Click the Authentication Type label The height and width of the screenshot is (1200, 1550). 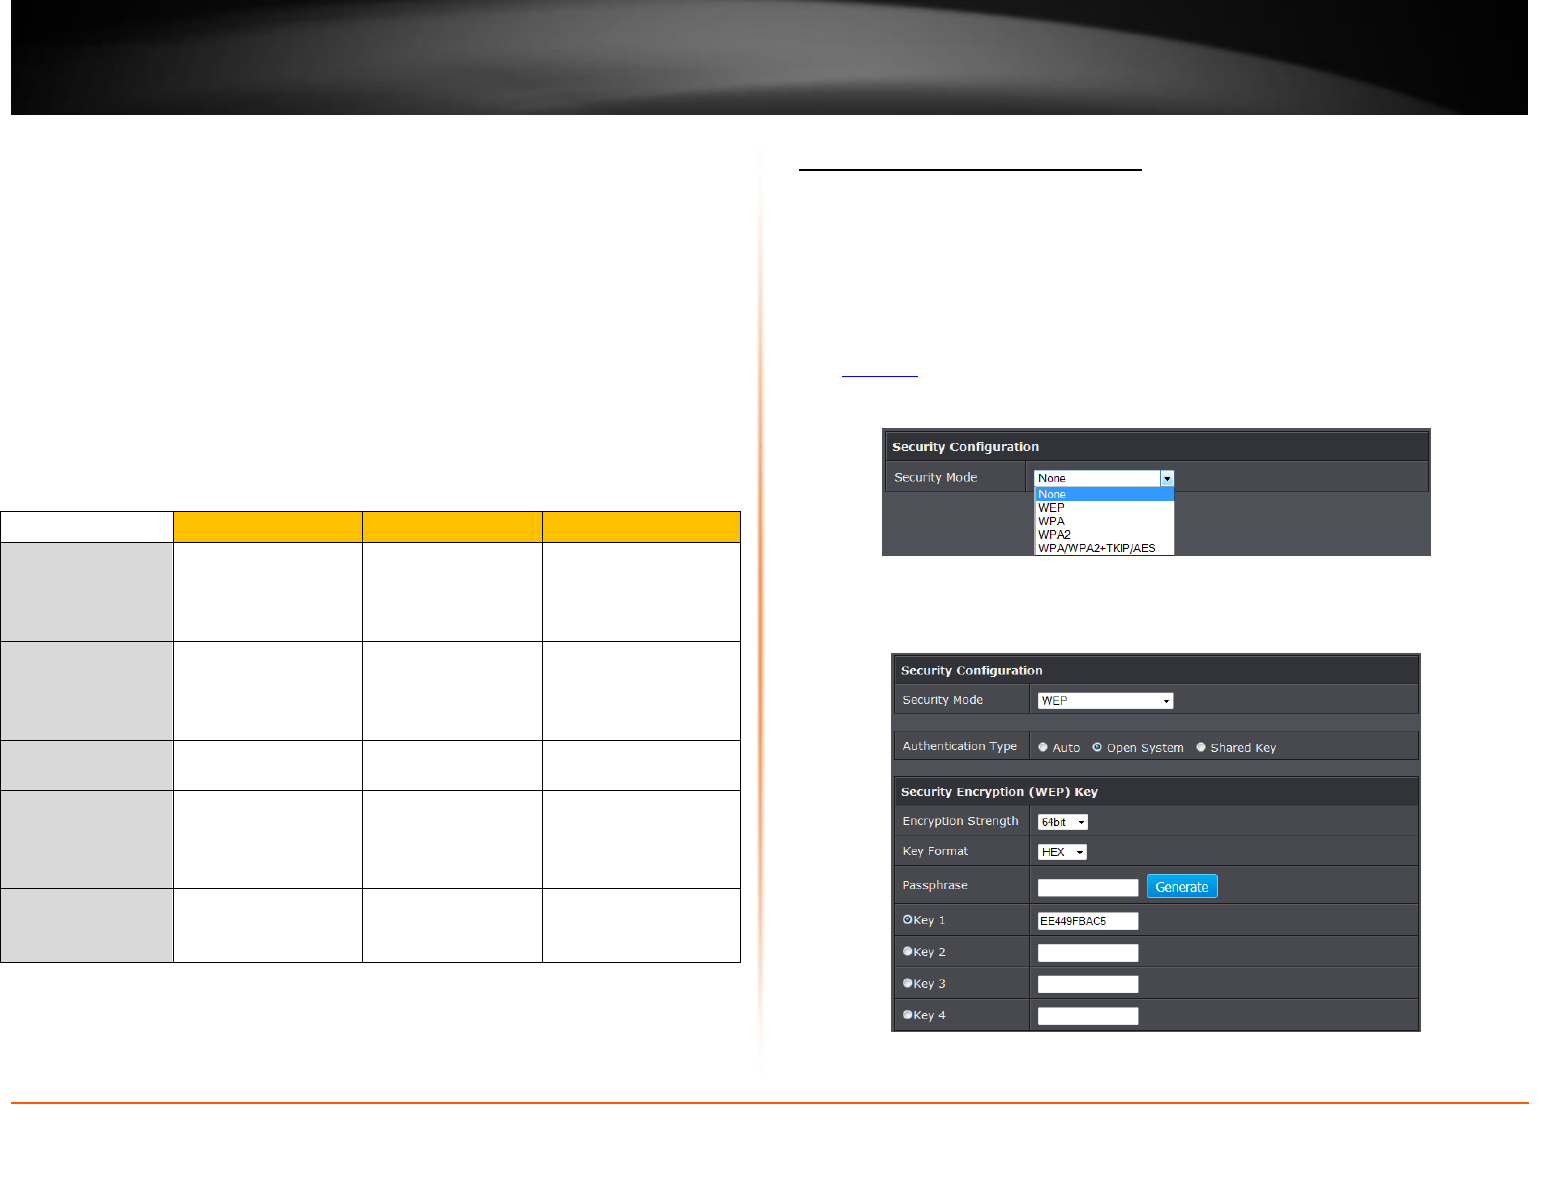pyautogui.click(x=959, y=746)
